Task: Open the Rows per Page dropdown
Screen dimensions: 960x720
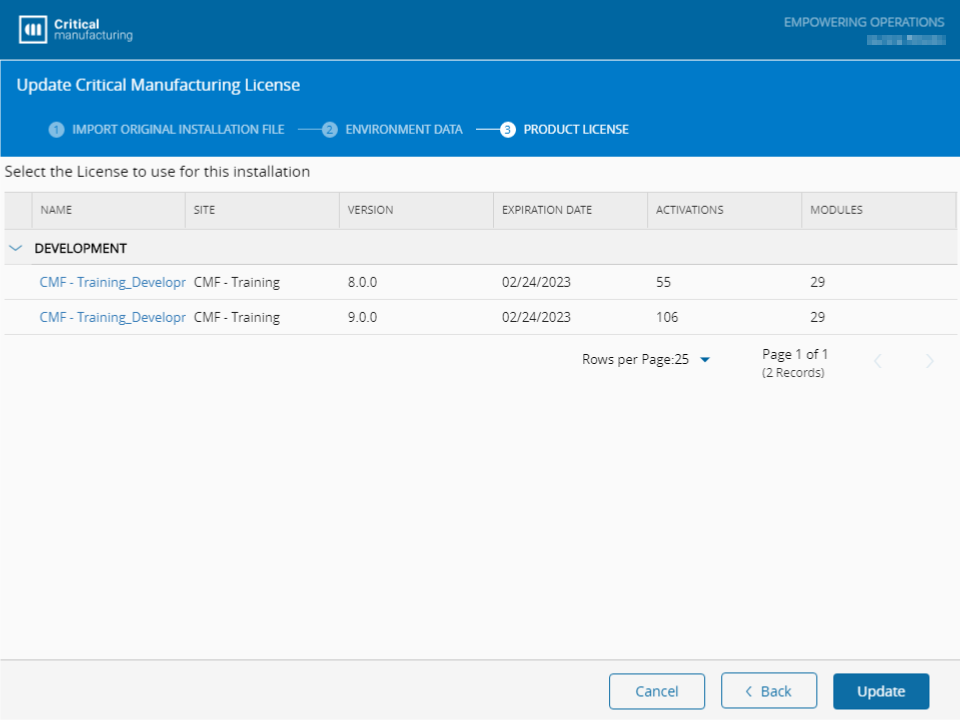Action: [705, 360]
